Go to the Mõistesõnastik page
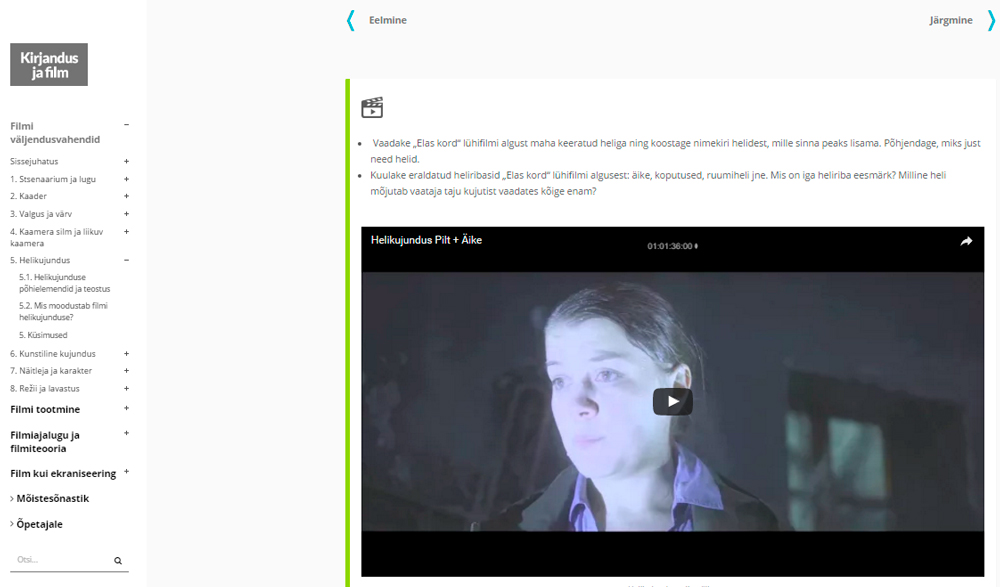 coord(52,498)
